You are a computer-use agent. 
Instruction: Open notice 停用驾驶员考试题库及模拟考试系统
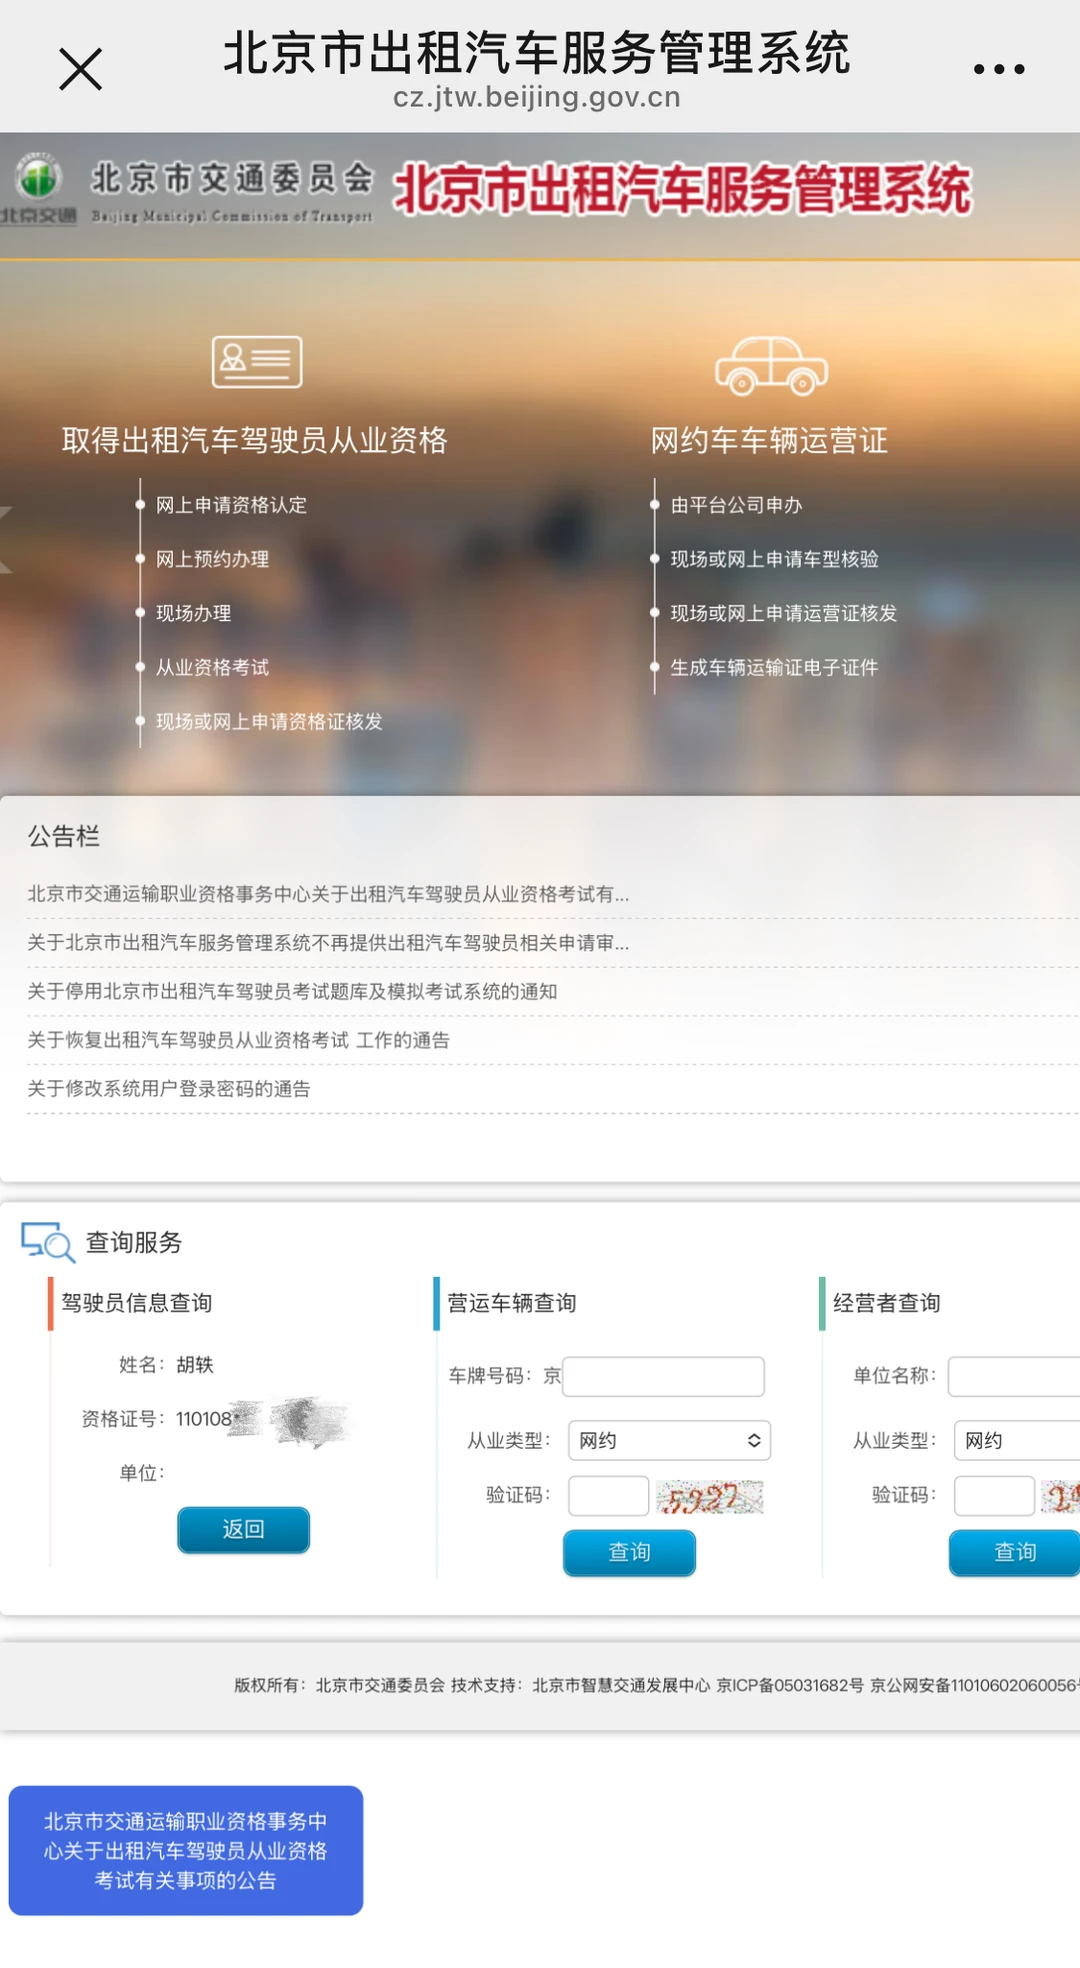click(292, 991)
